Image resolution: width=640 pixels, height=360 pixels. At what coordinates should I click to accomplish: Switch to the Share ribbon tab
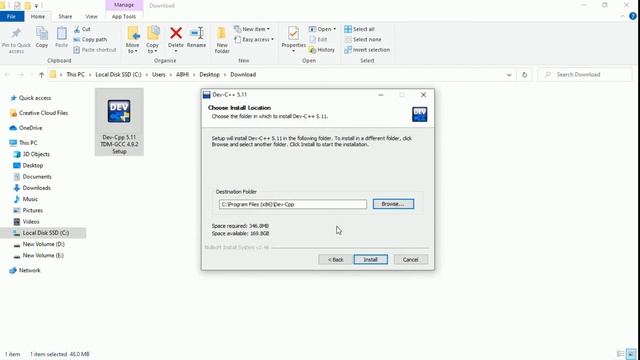pos(65,16)
